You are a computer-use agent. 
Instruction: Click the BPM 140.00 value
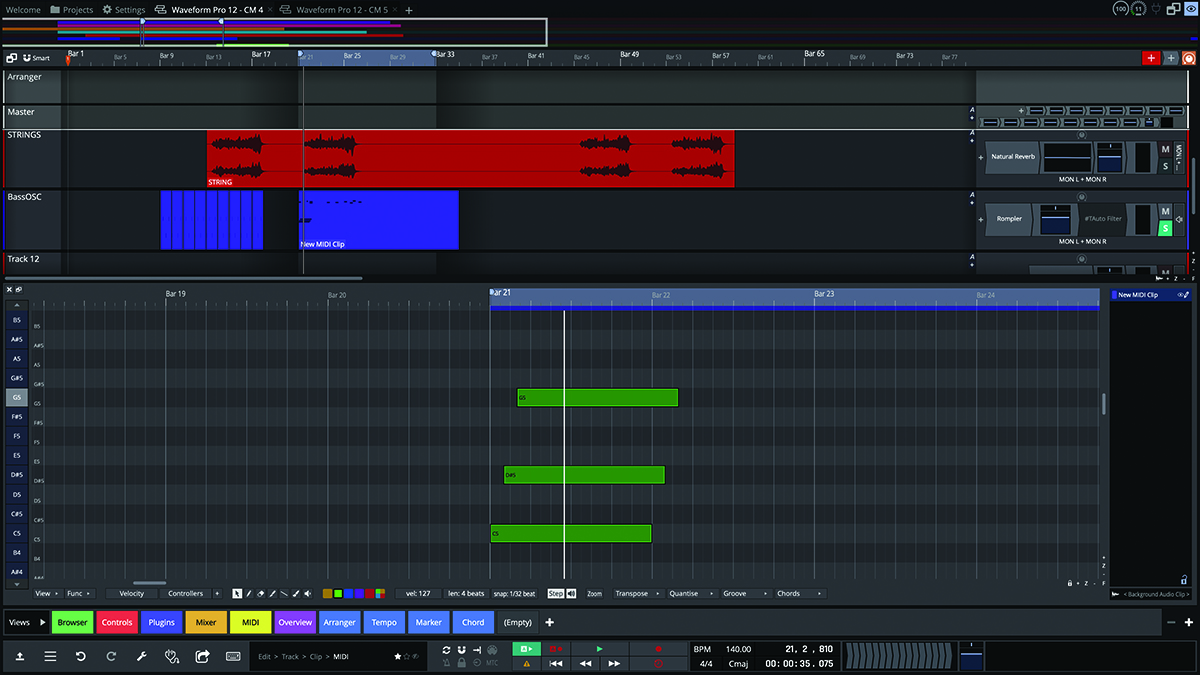point(738,649)
